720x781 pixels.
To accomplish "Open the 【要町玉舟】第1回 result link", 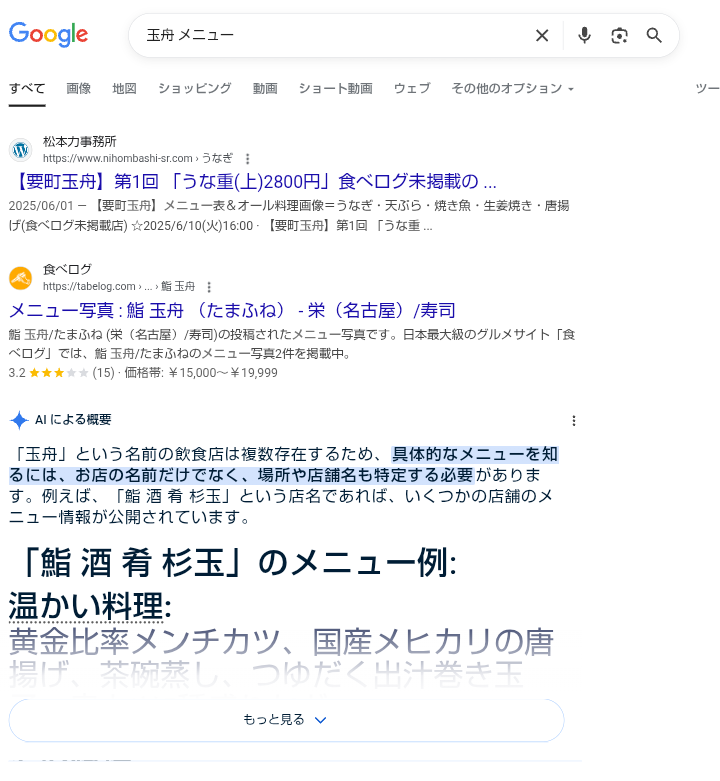I will [253, 182].
